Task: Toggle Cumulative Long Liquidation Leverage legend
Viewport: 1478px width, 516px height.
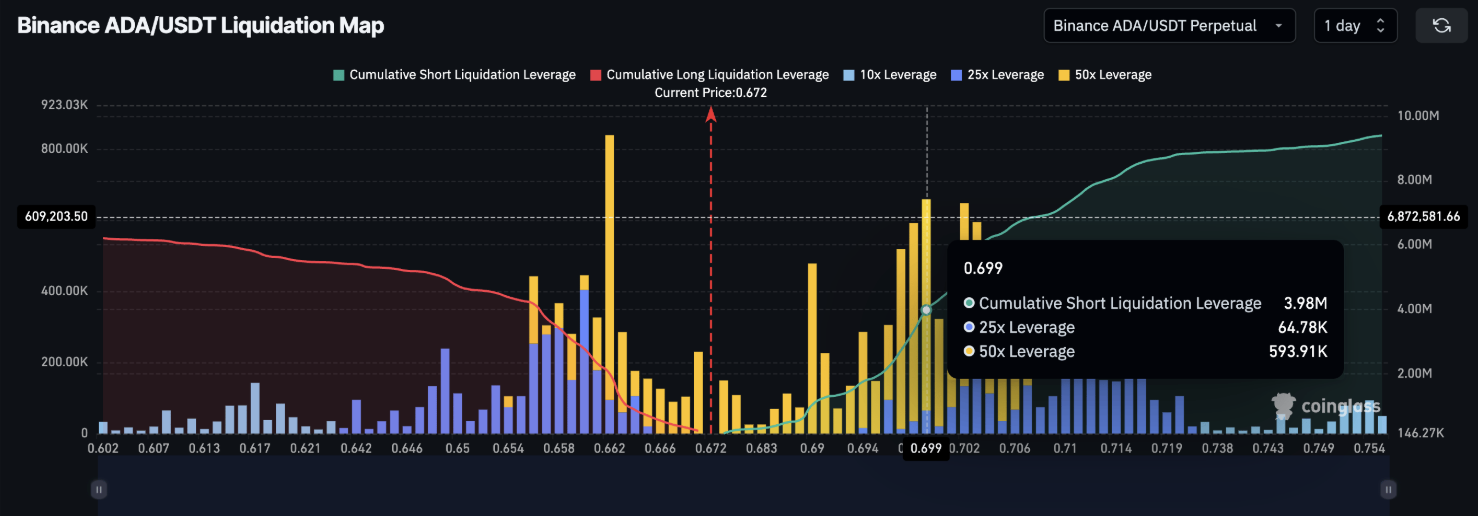Action: (x=709, y=75)
